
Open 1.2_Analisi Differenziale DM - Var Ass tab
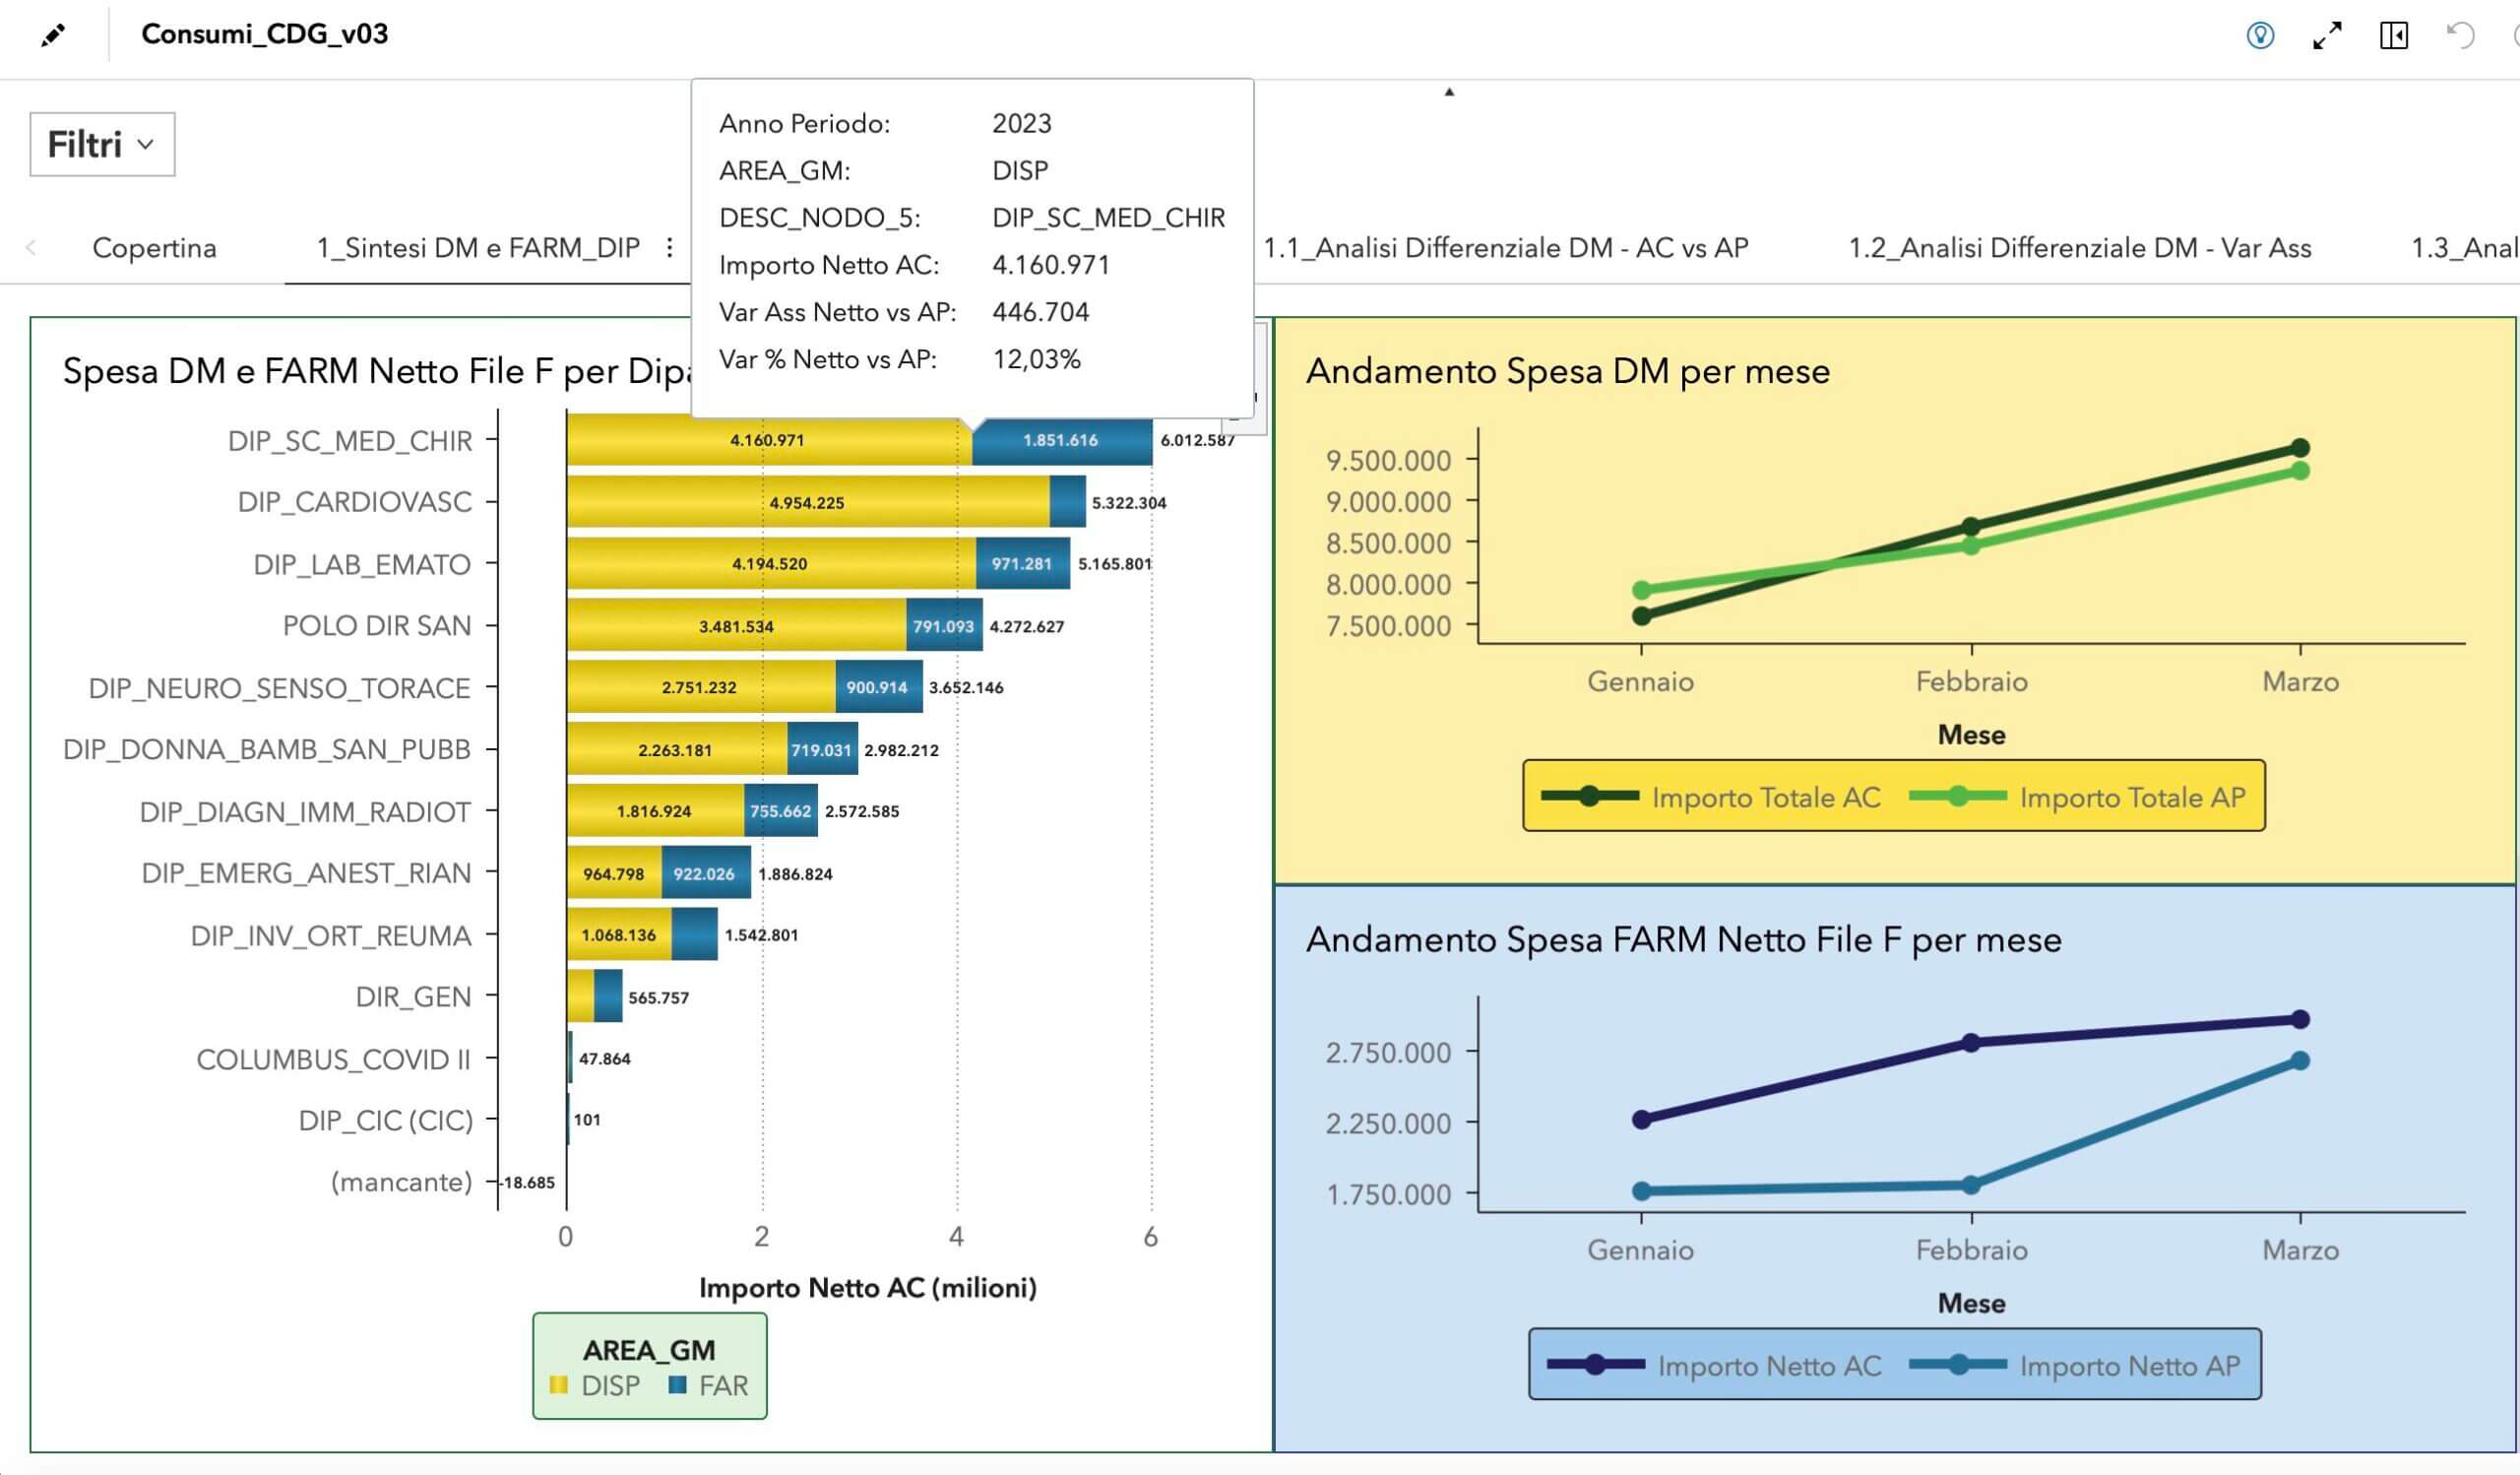click(2080, 247)
